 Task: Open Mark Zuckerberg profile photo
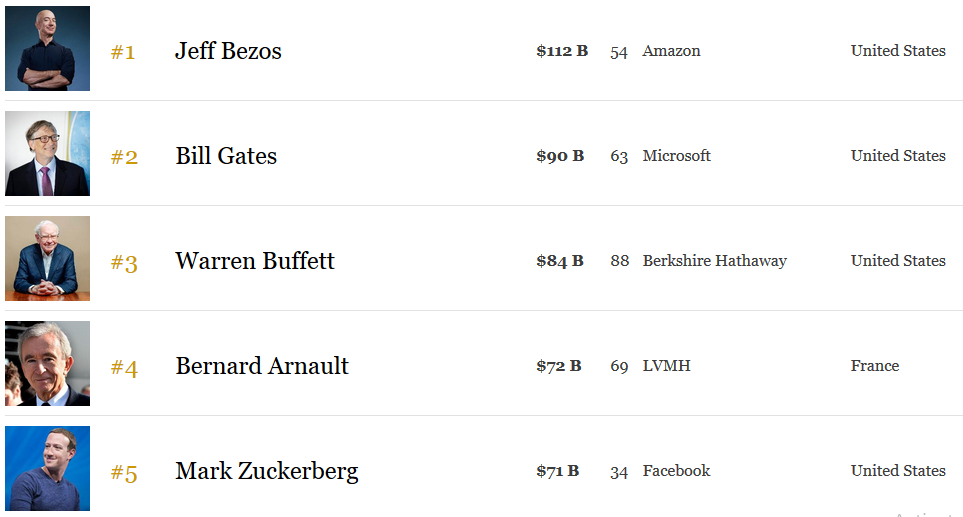tap(47, 468)
